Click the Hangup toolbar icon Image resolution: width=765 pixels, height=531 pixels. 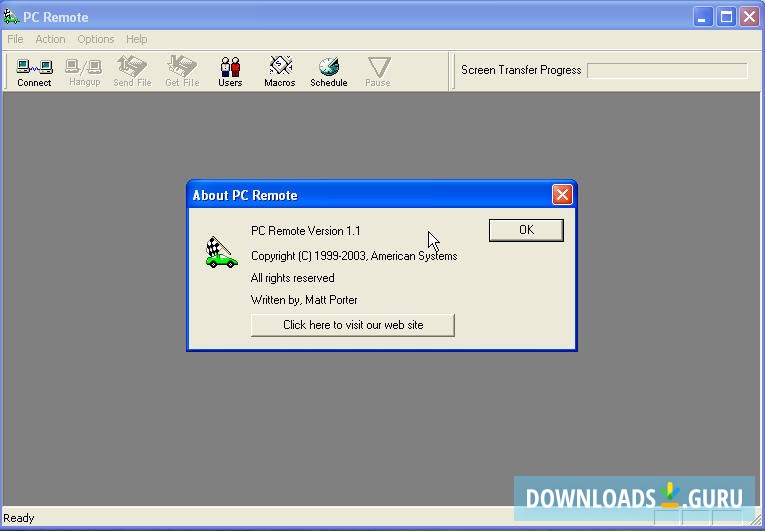(84, 72)
